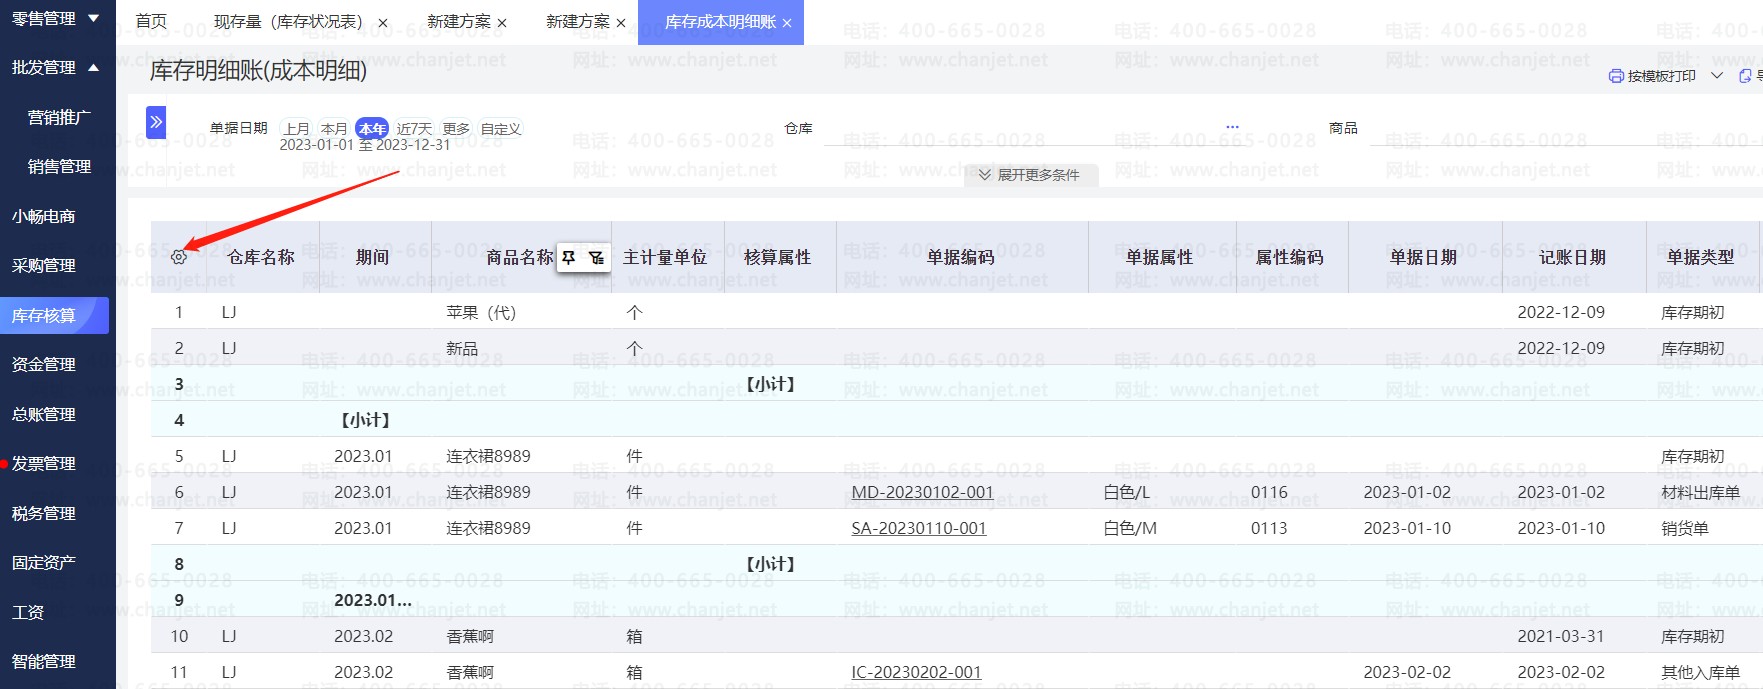Open 营销推广 in the sidebar
1763x689 pixels.
click(x=59, y=117)
